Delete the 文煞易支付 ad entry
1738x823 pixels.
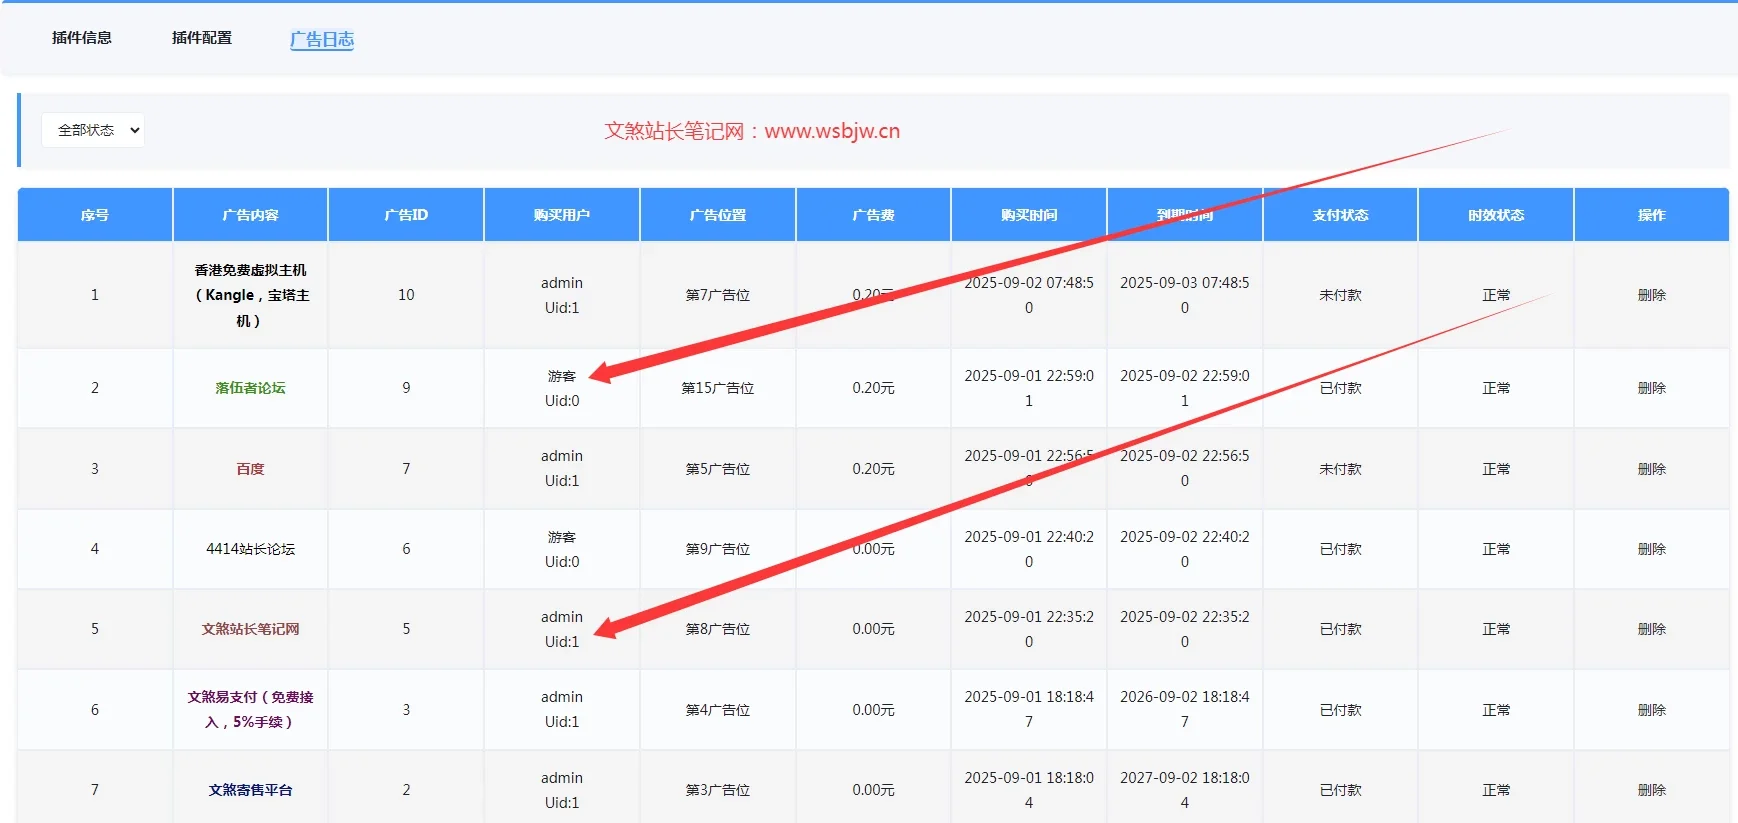[x=1651, y=710]
